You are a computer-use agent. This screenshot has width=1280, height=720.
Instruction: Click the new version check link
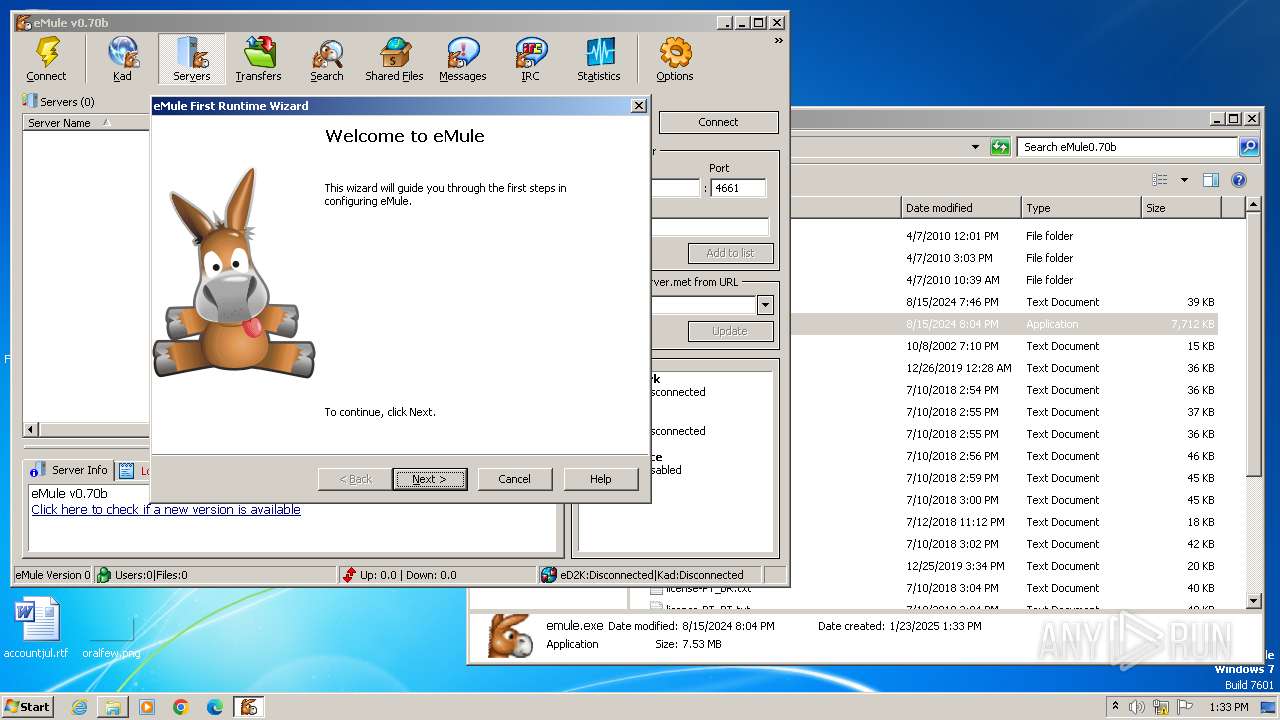166,509
